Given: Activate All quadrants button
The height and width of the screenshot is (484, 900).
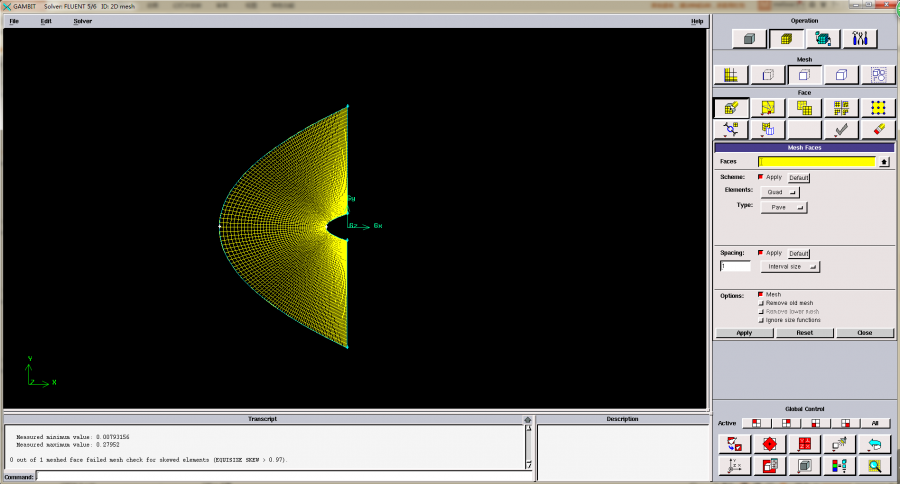Looking at the screenshot, I should coord(875,423).
